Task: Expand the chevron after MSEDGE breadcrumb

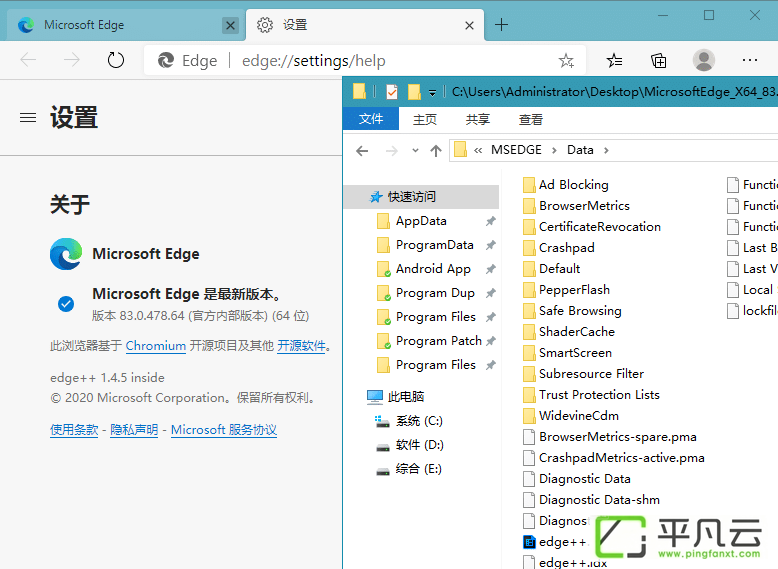Action: click(x=554, y=150)
